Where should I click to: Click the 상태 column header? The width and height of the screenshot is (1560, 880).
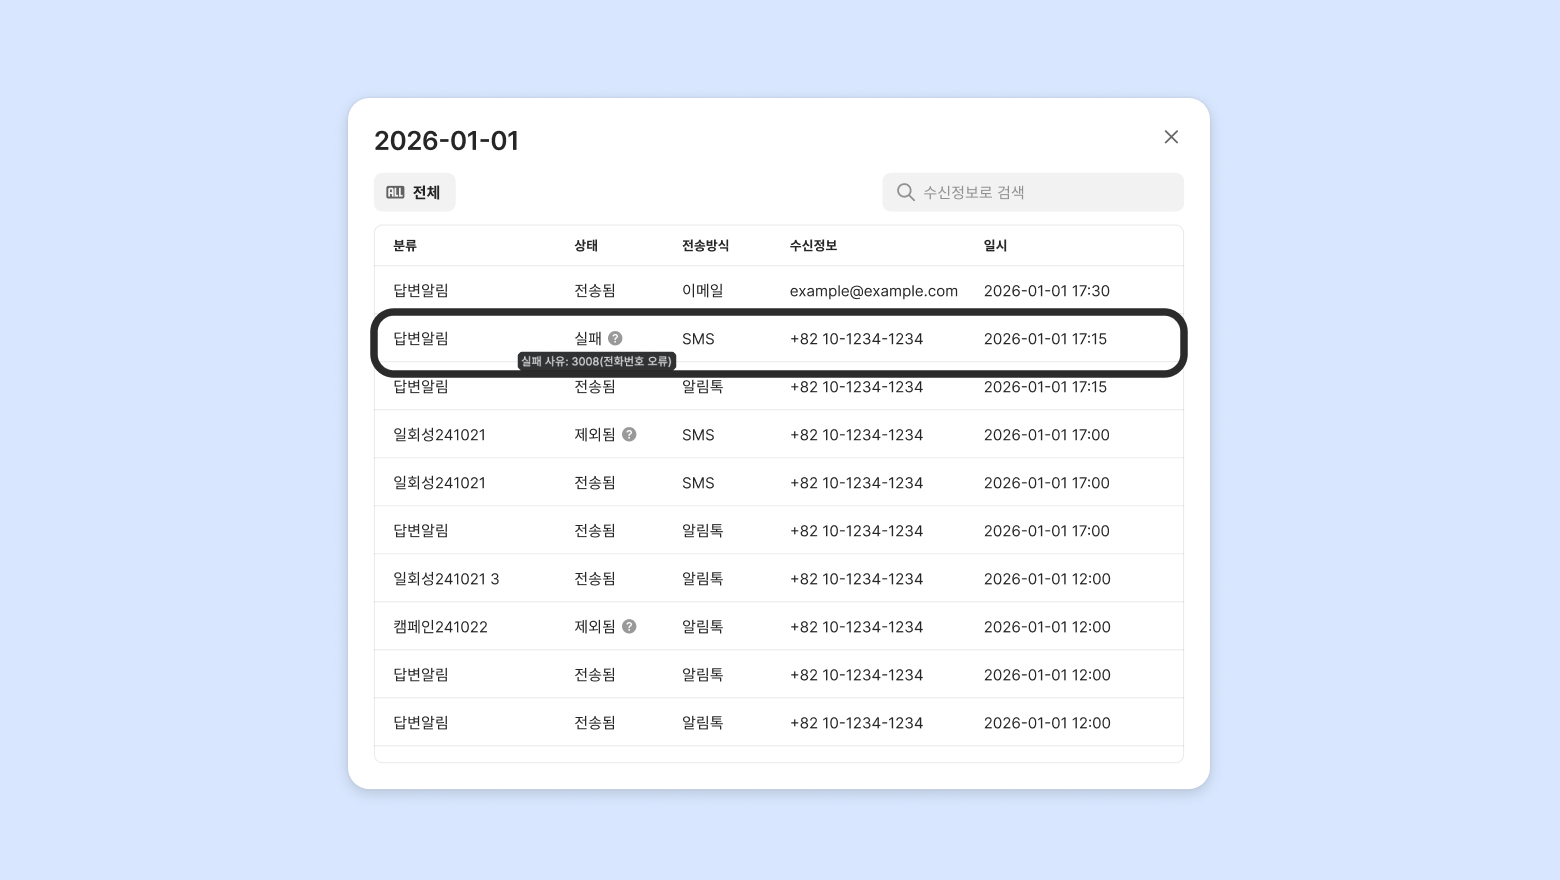click(x=586, y=246)
